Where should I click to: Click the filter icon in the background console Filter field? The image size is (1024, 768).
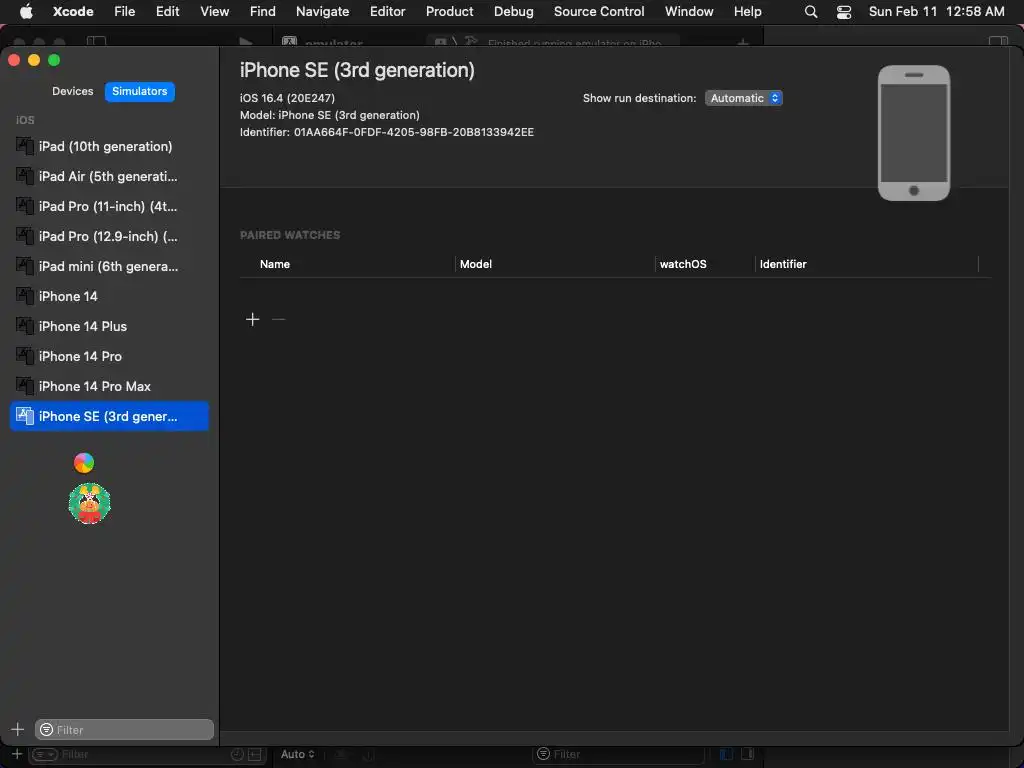pyautogui.click(x=543, y=754)
